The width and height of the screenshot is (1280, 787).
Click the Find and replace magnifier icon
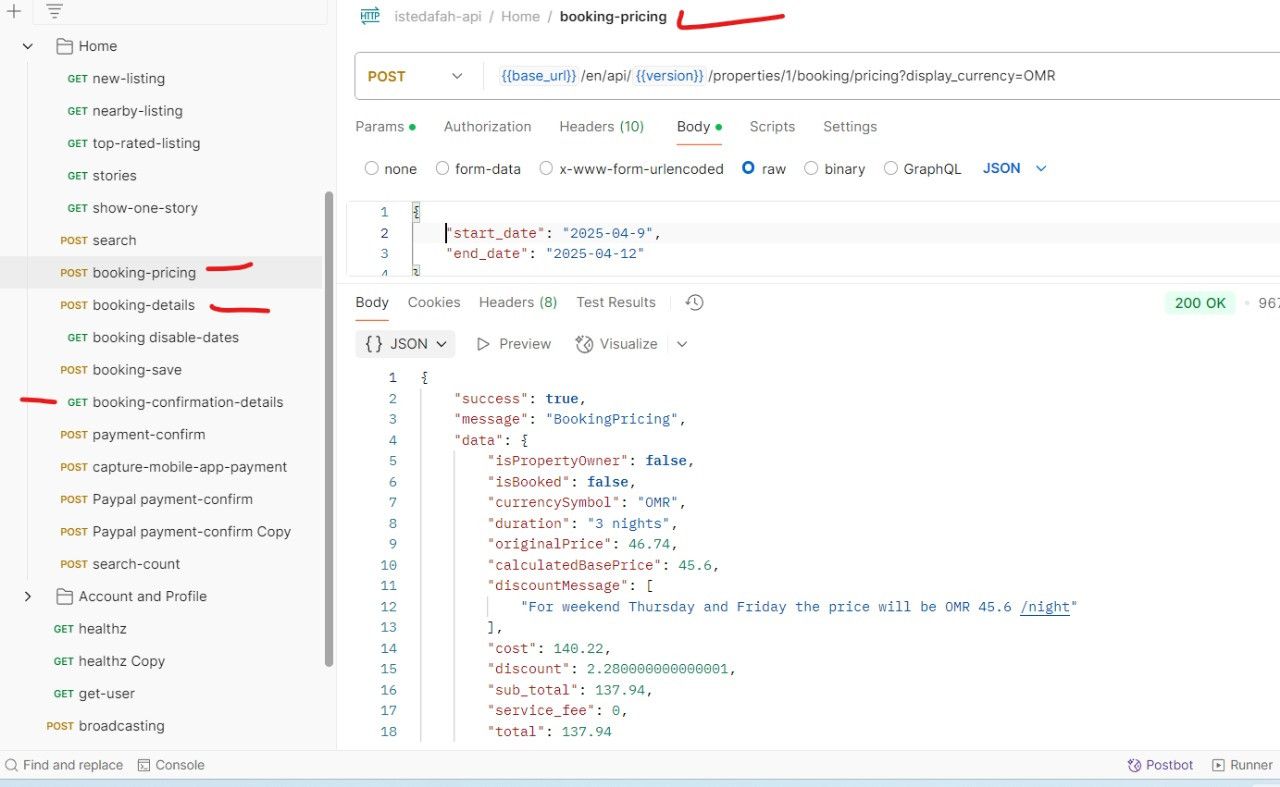[12, 765]
